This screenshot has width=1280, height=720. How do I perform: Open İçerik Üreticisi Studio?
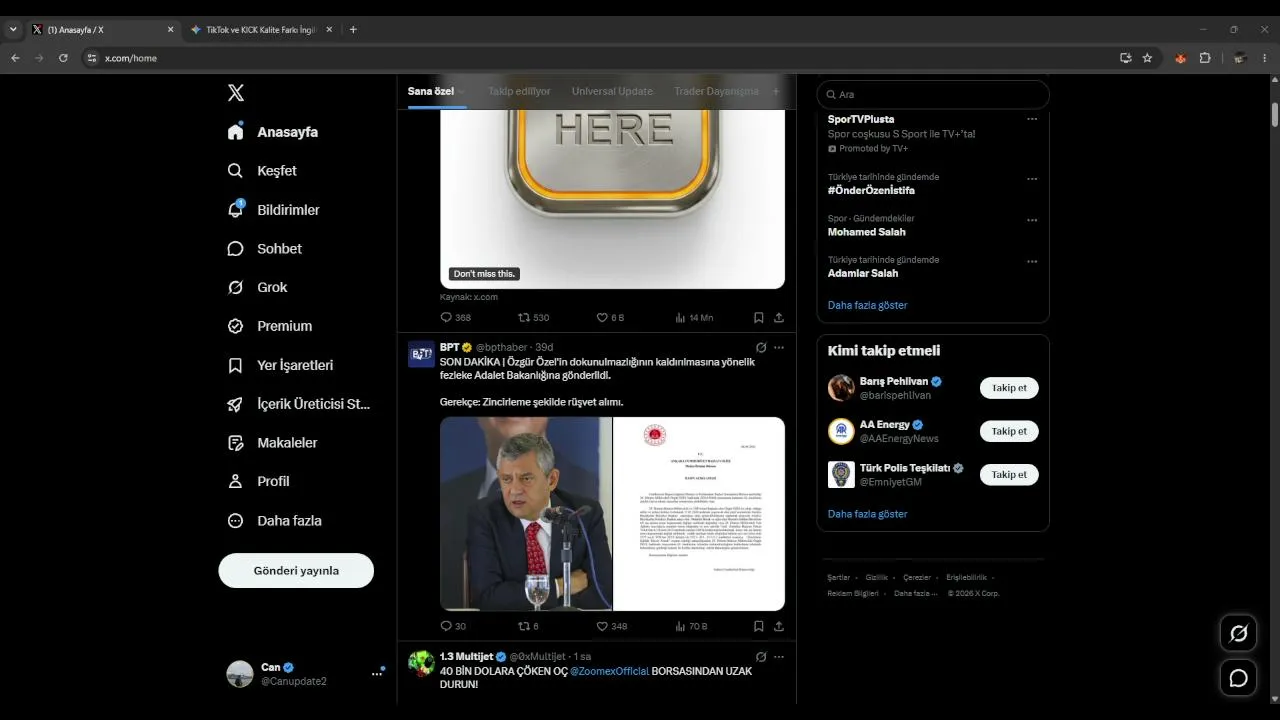point(299,405)
